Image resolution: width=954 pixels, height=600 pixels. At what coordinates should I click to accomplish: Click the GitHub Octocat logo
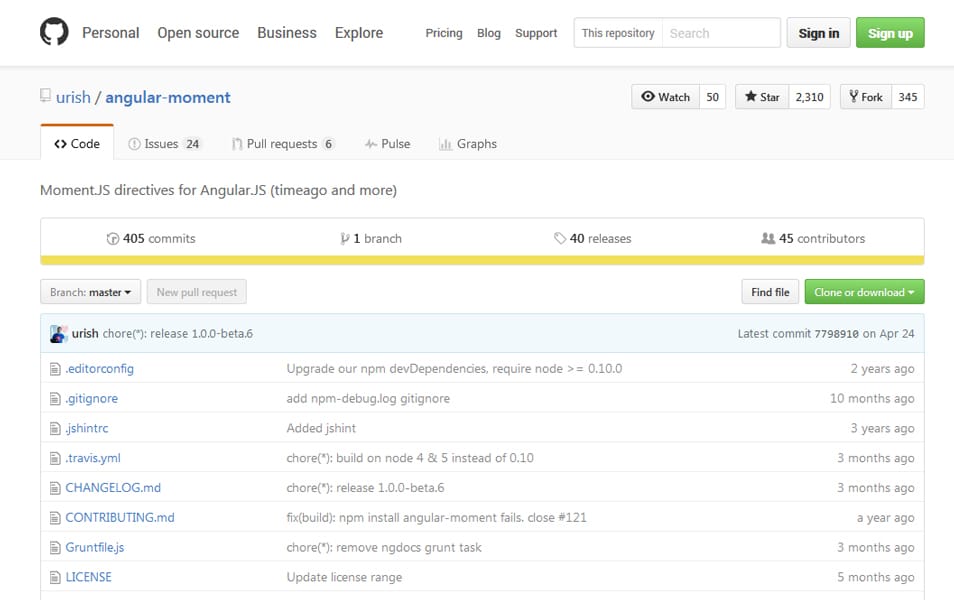[x=54, y=32]
